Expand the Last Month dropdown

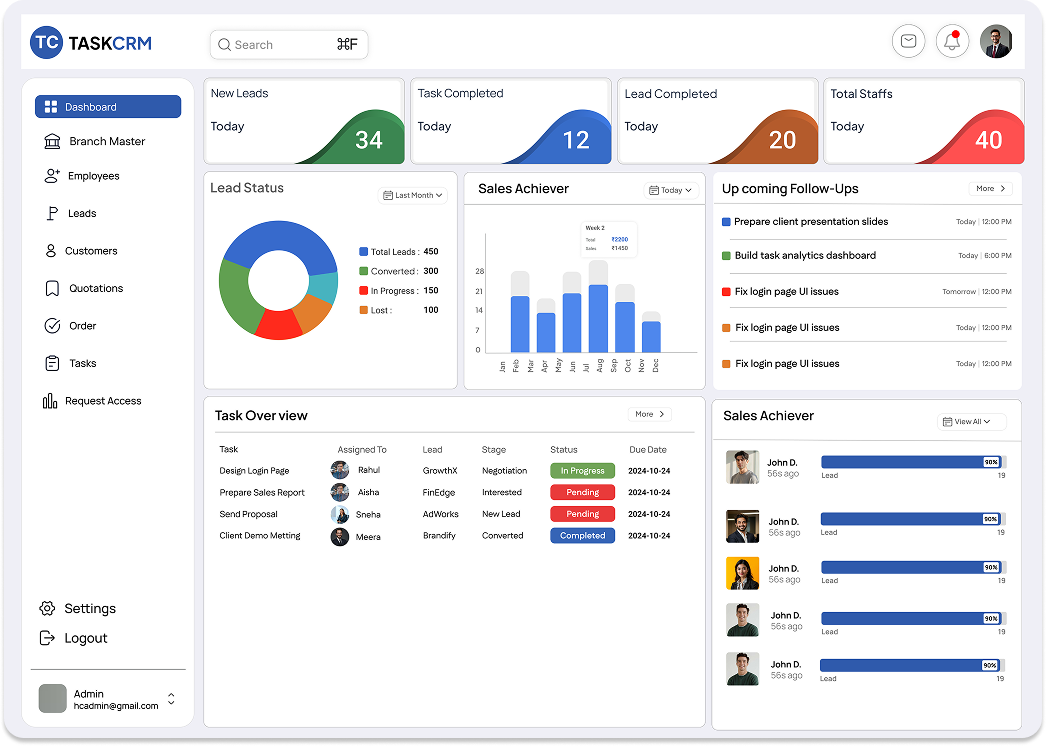tap(413, 195)
